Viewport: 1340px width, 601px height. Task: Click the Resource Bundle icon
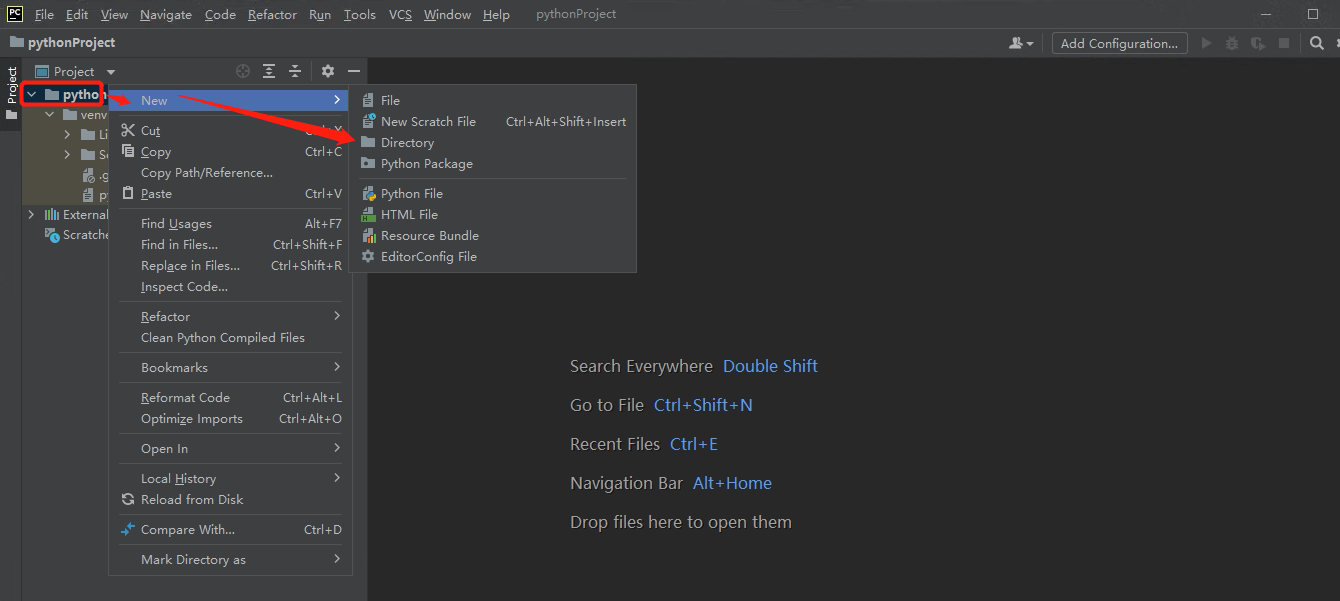click(x=368, y=235)
